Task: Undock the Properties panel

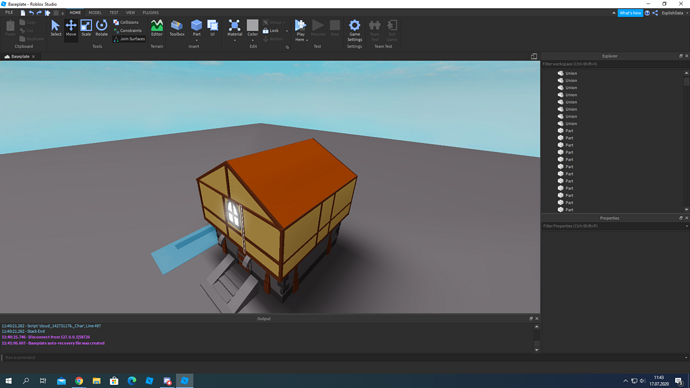Action: point(681,218)
